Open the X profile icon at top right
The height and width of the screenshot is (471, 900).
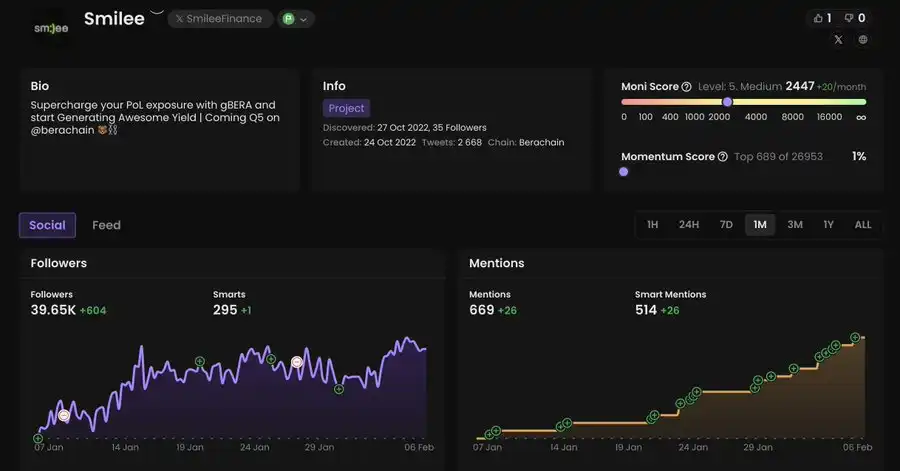click(x=838, y=40)
